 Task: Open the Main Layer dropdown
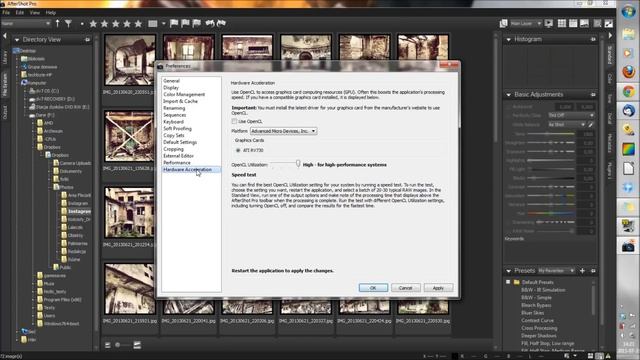click(x=526, y=24)
